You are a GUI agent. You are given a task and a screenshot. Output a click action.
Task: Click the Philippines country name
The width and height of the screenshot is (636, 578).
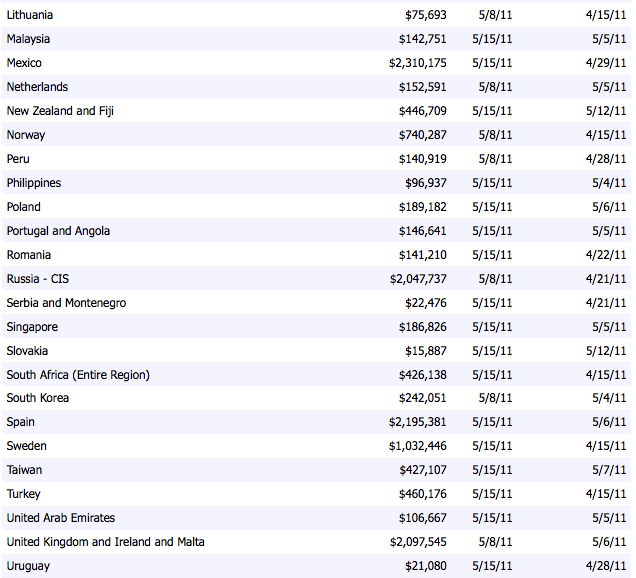(34, 183)
